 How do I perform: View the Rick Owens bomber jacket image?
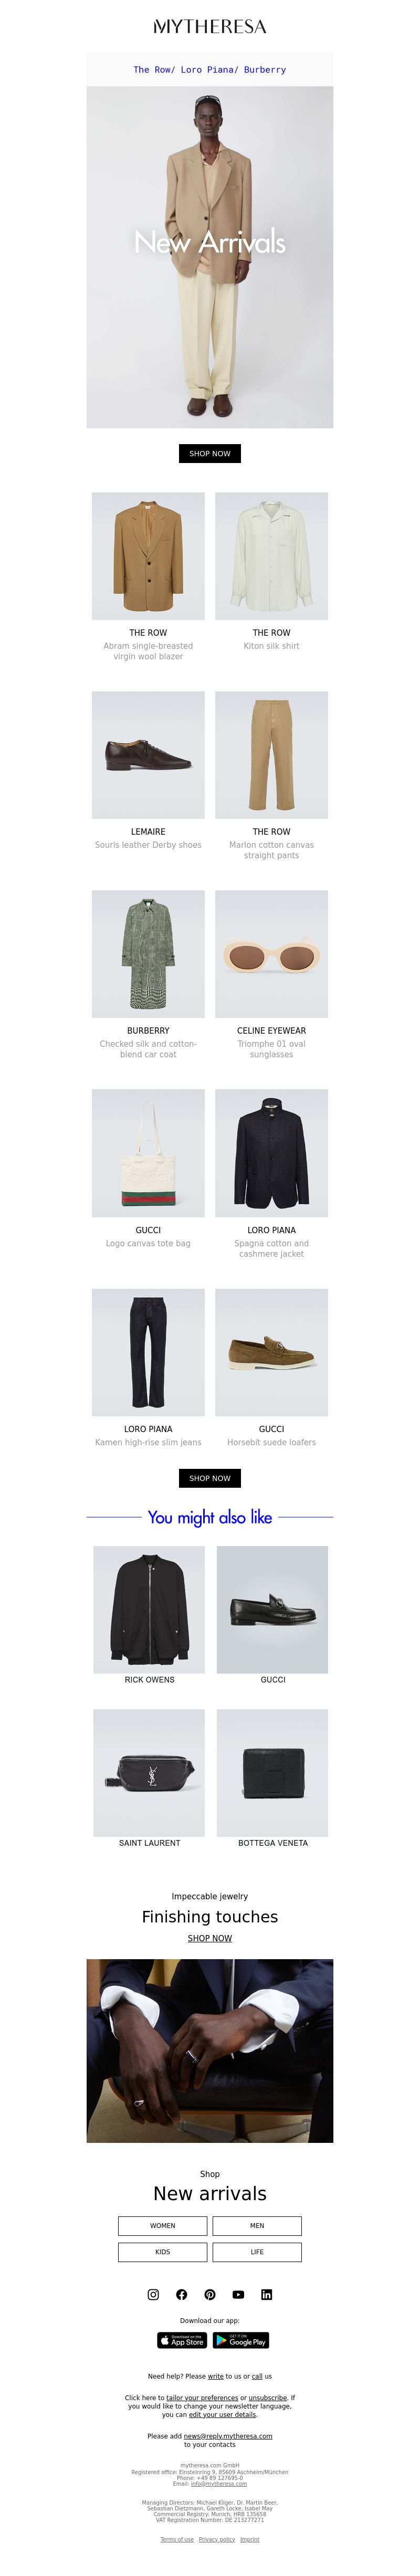(149, 1609)
